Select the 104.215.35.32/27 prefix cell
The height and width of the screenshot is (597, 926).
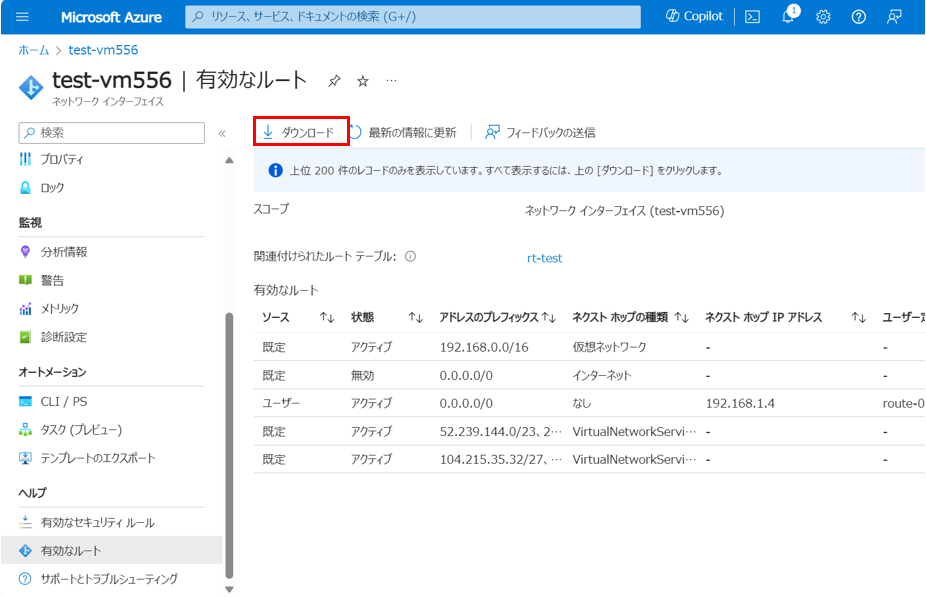501,459
